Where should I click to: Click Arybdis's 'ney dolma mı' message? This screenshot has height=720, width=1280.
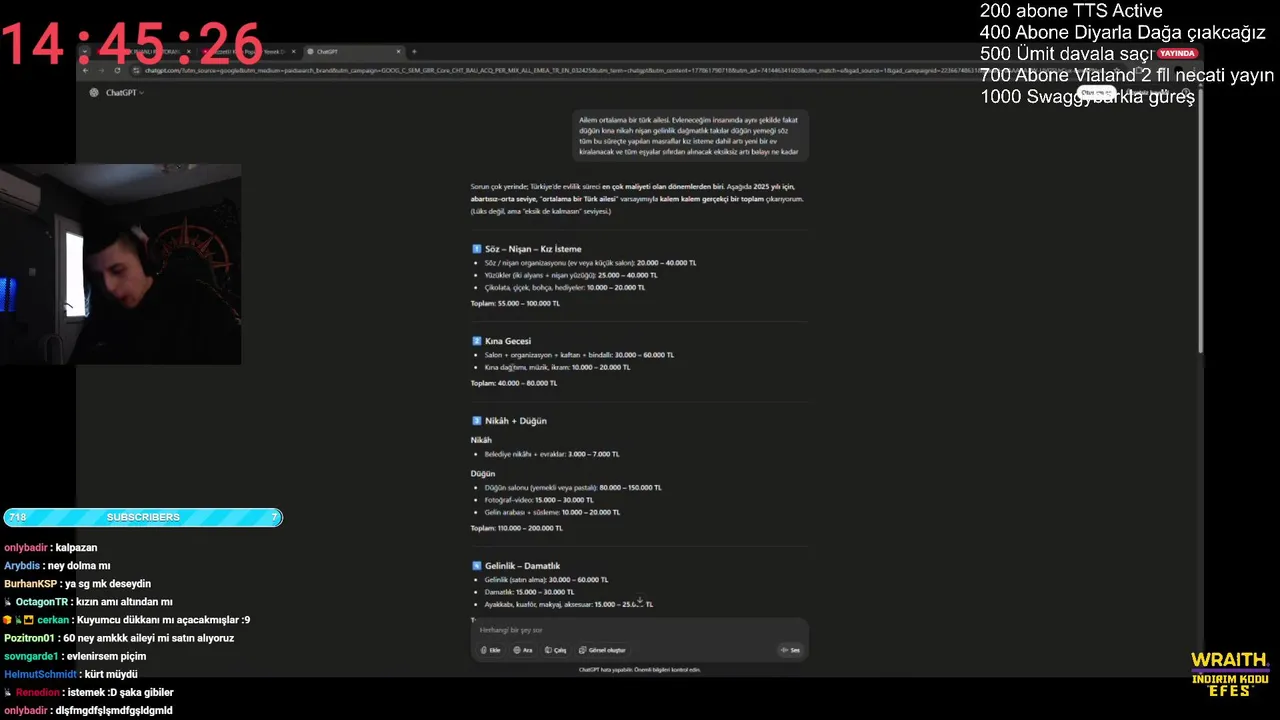57,566
